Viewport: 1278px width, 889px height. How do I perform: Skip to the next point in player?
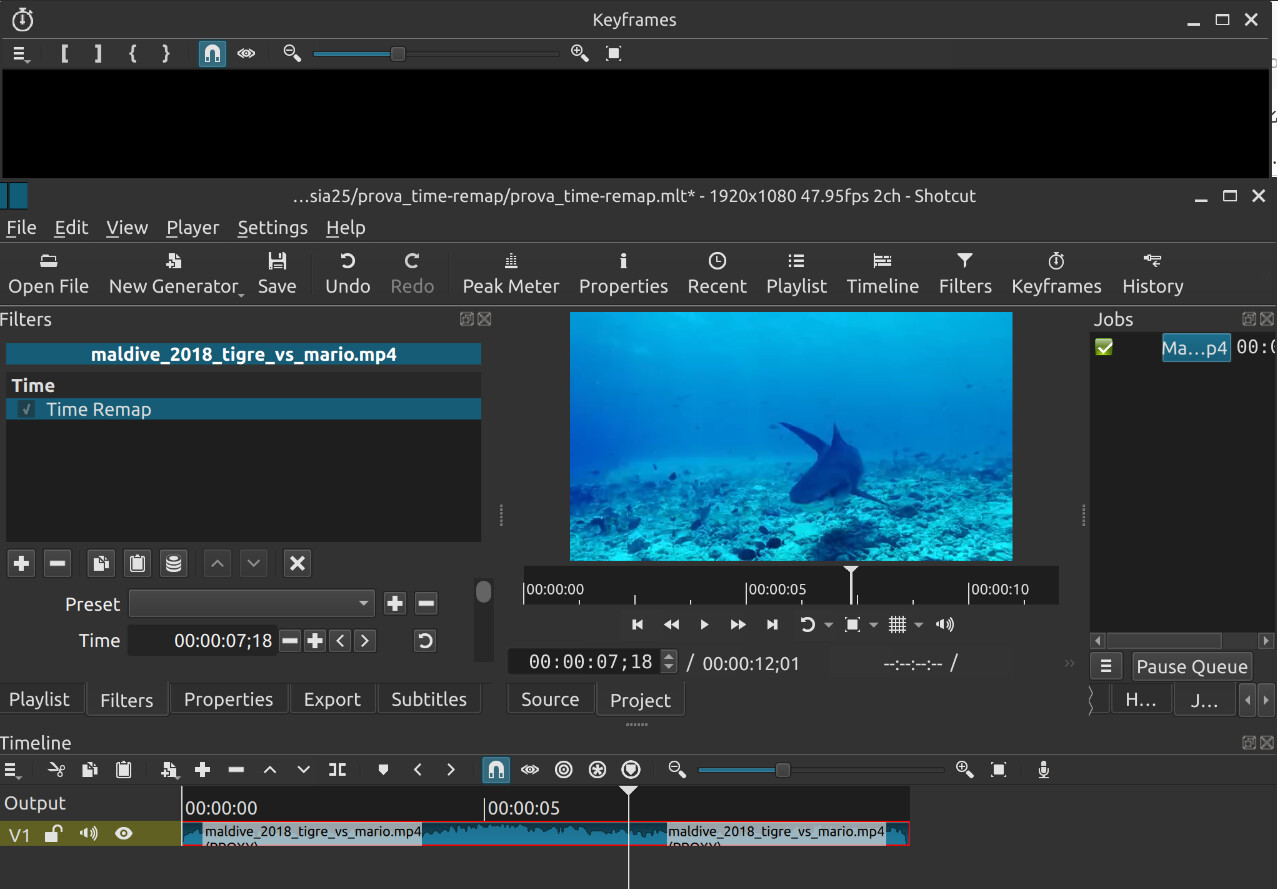point(772,625)
